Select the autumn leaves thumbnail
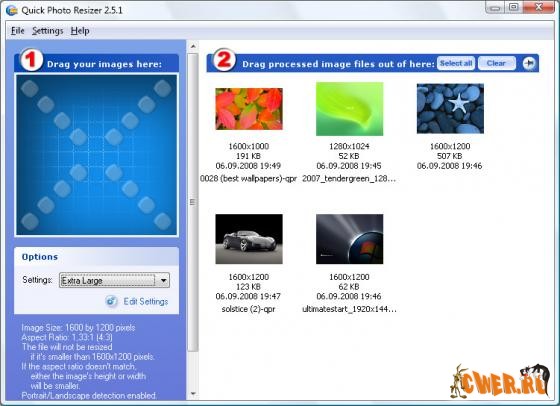Screen dimensions: 560x406 tap(249, 109)
